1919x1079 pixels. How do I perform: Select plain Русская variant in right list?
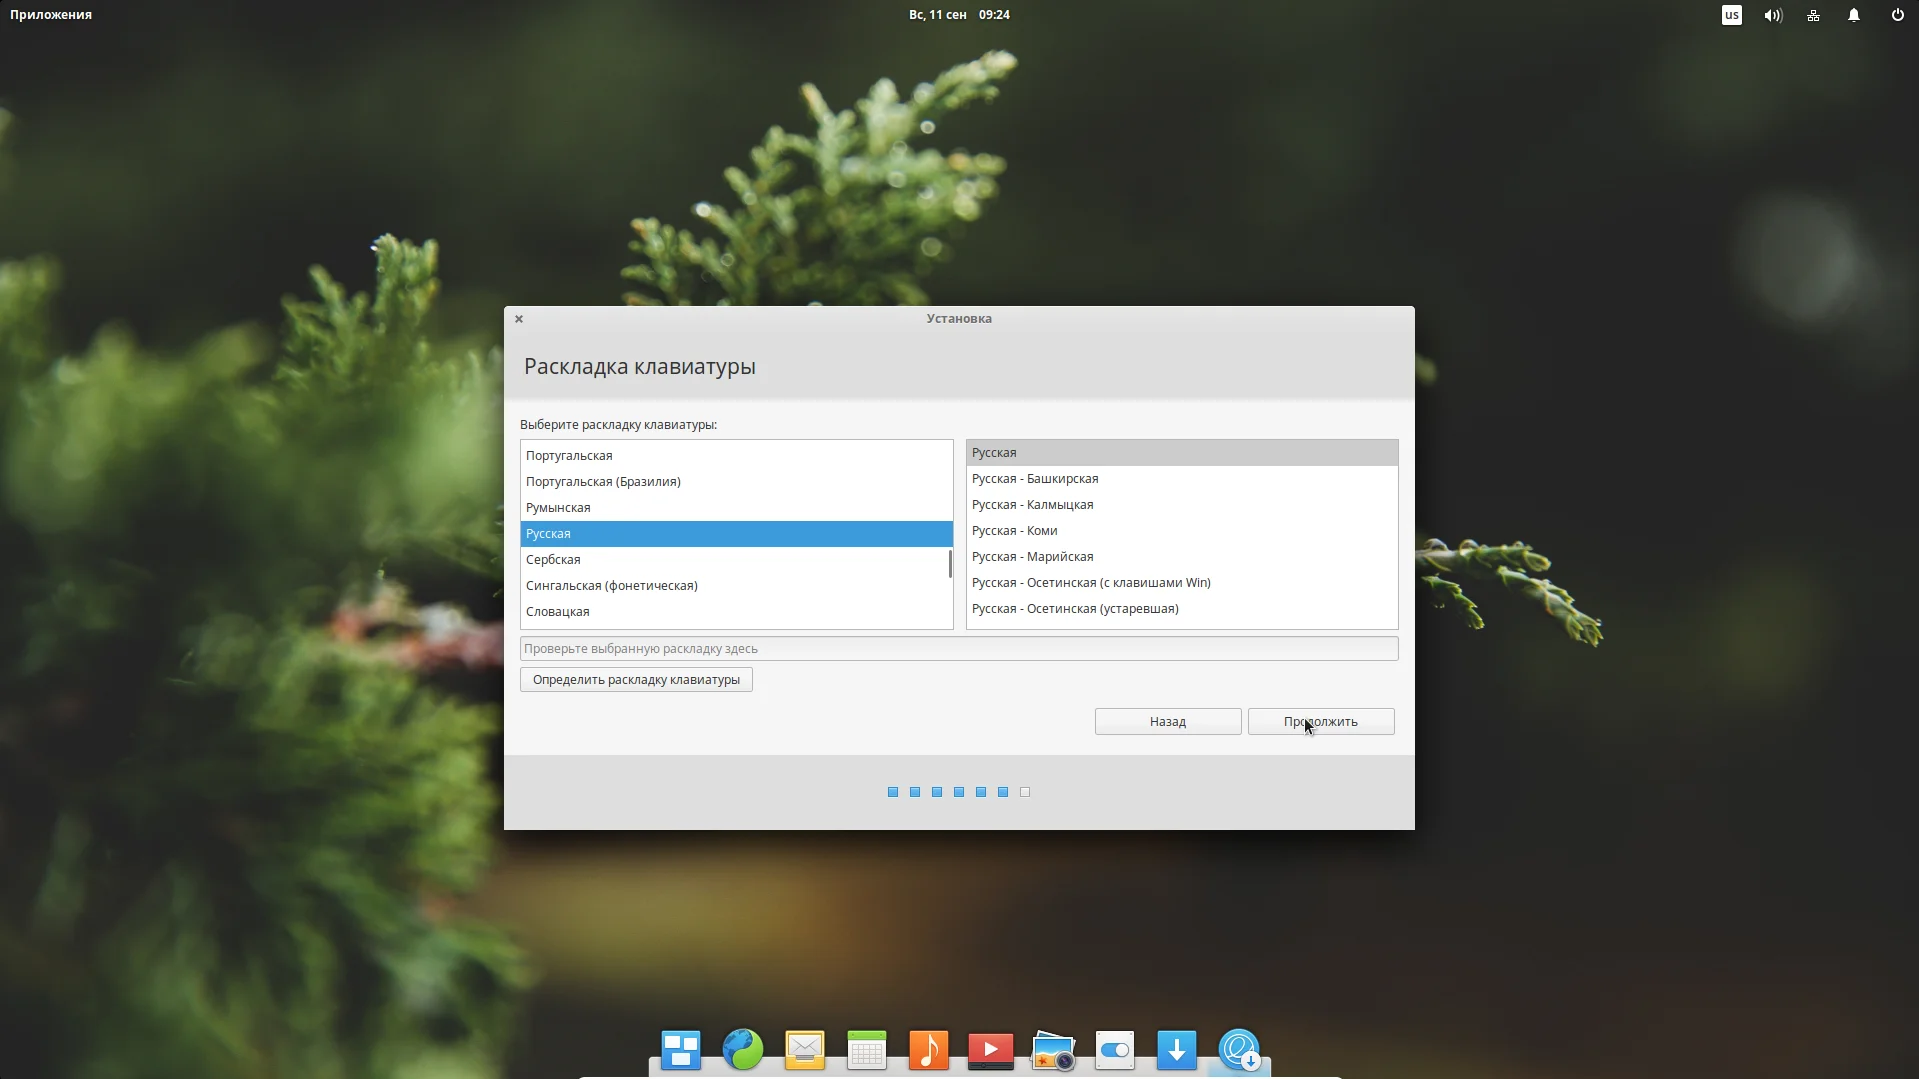tap(1182, 453)
